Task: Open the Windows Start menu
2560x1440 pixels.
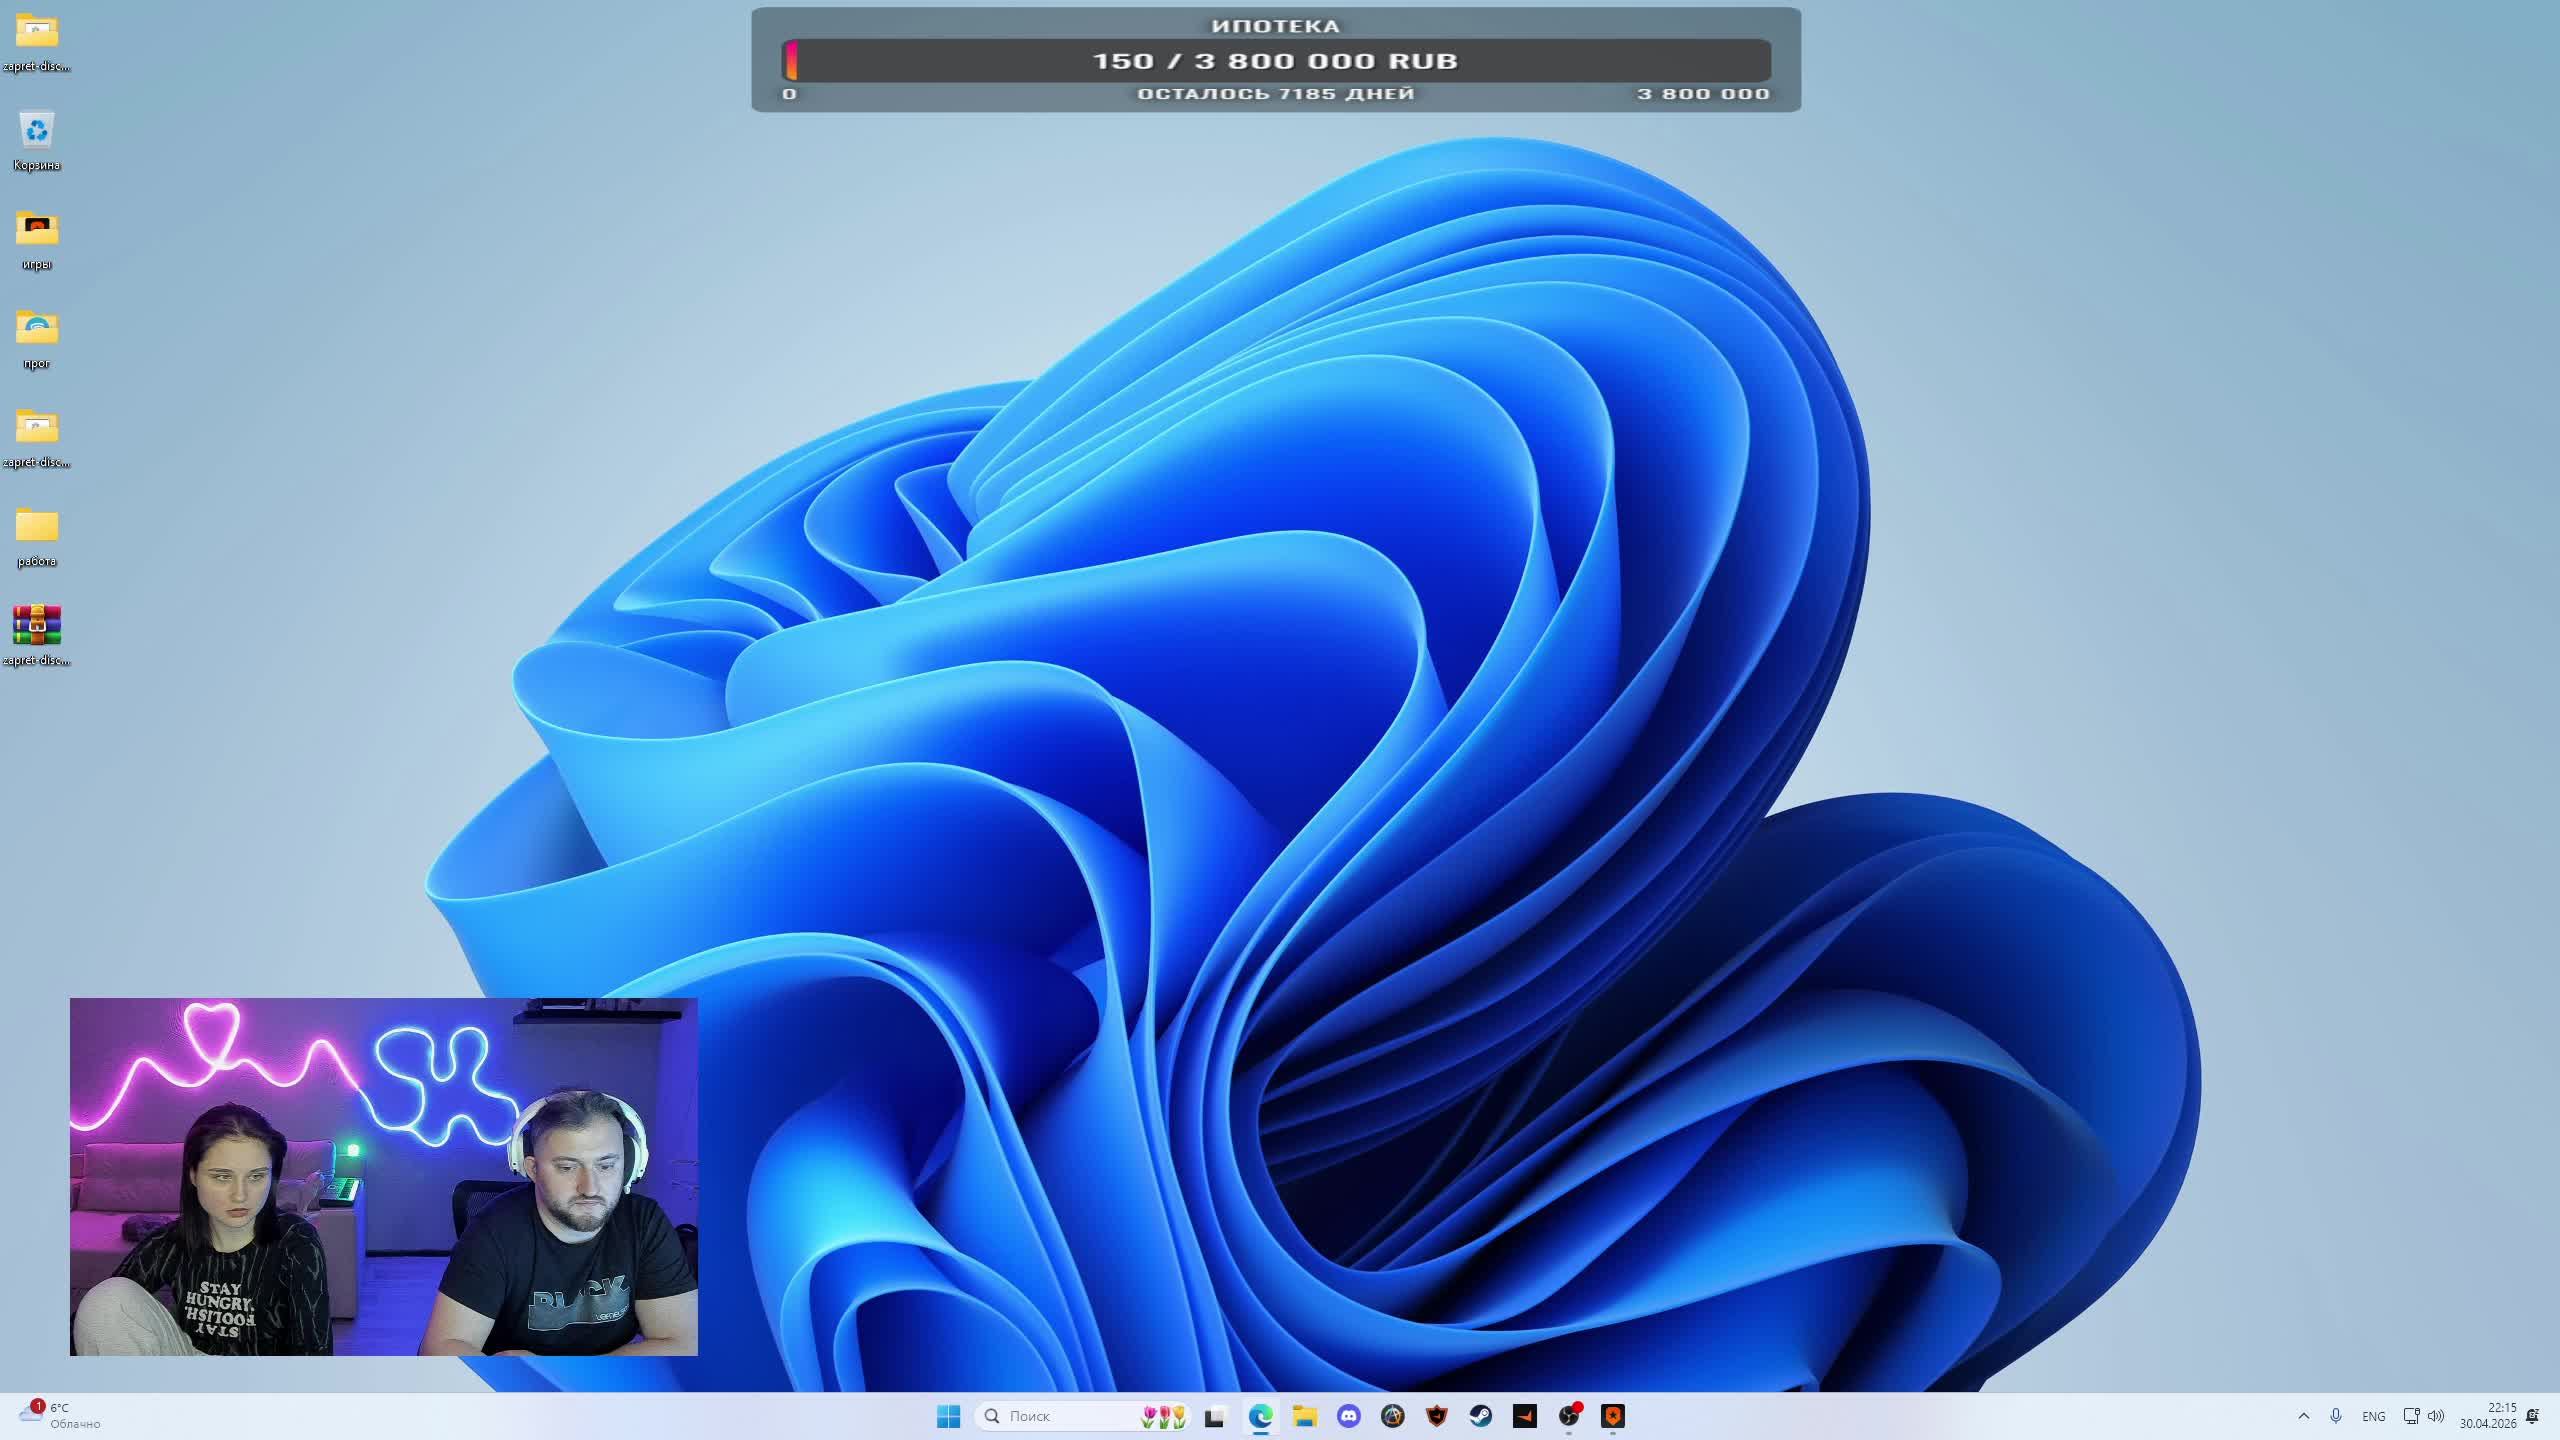Action: pyautogui.click(x=948, y=1416)
